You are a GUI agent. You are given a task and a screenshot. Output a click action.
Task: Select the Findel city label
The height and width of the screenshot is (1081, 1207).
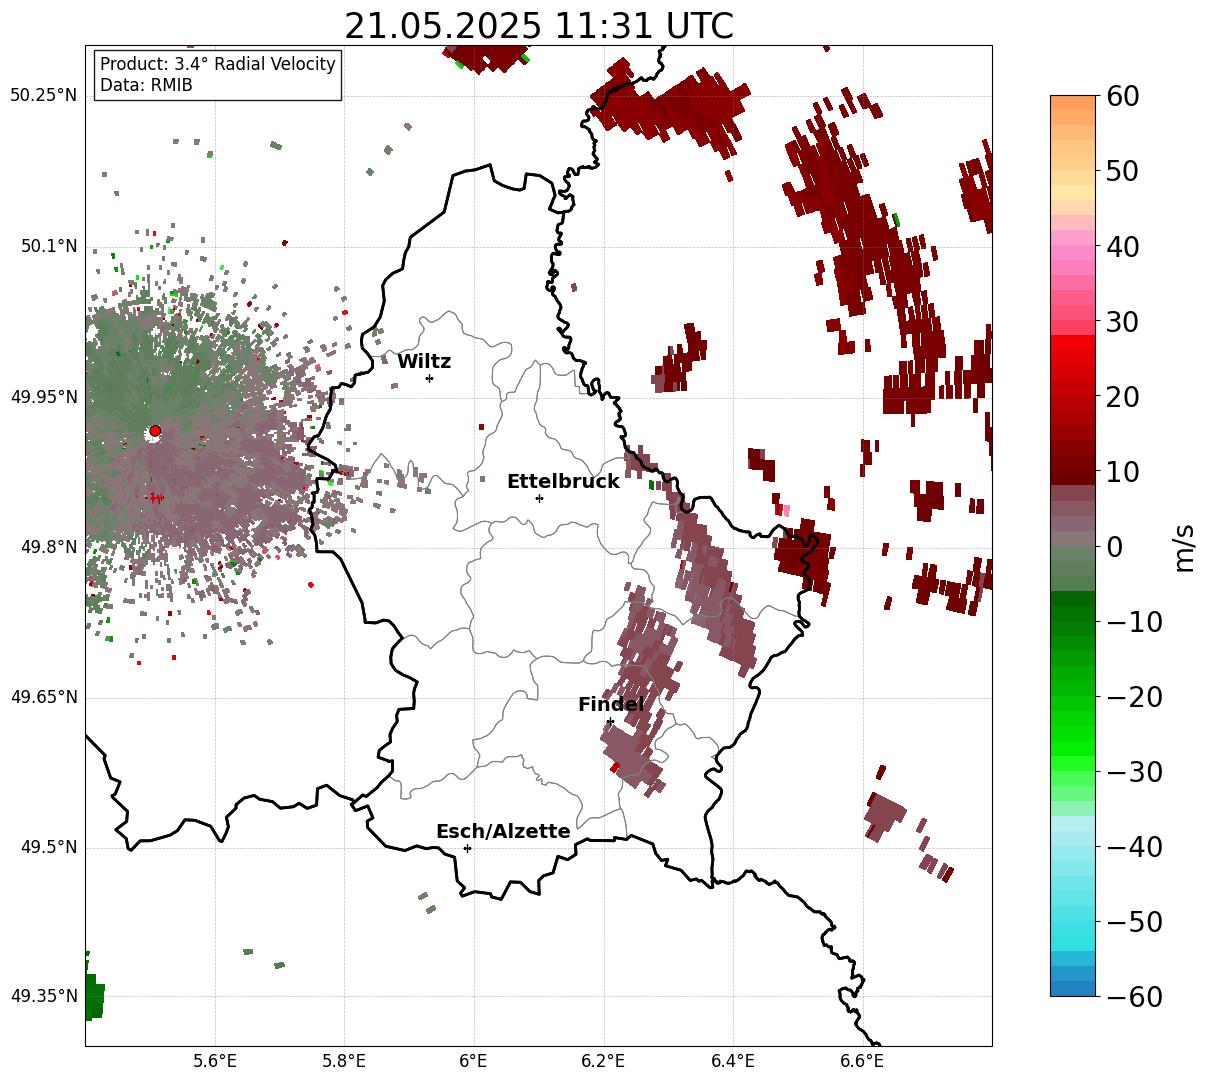click(611, 705)
